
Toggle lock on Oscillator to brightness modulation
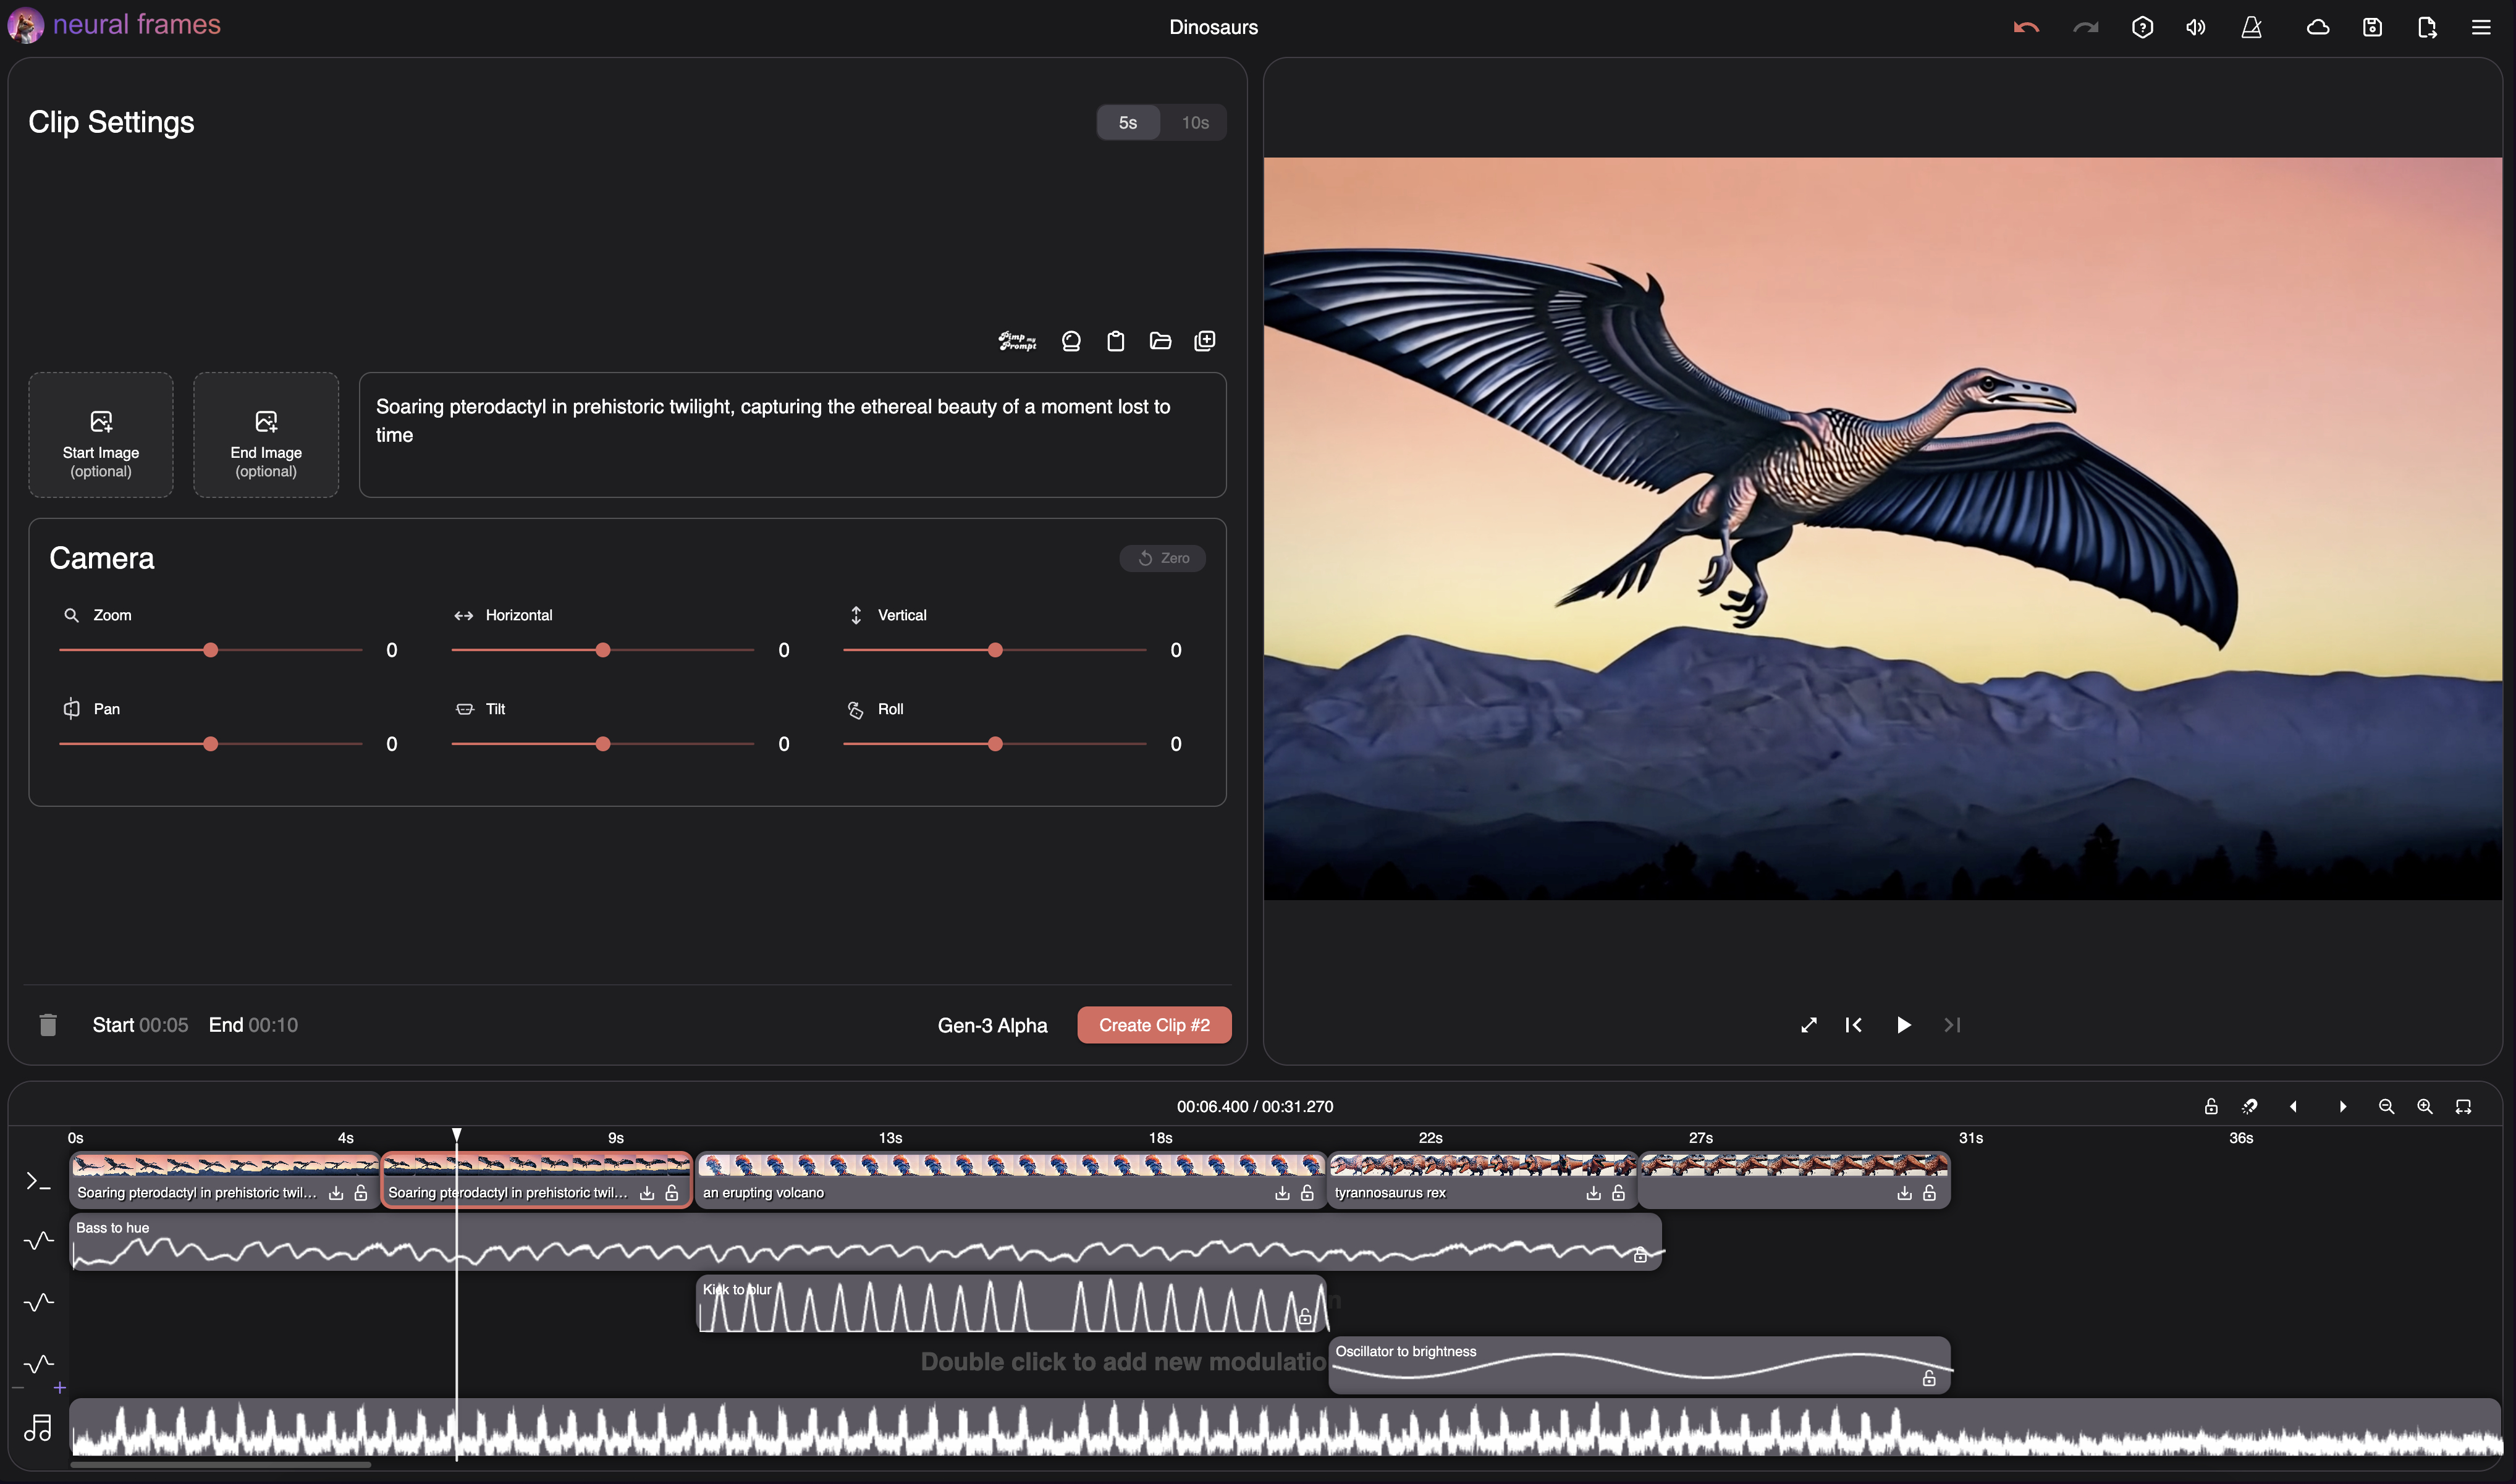pos(1929,1379)
